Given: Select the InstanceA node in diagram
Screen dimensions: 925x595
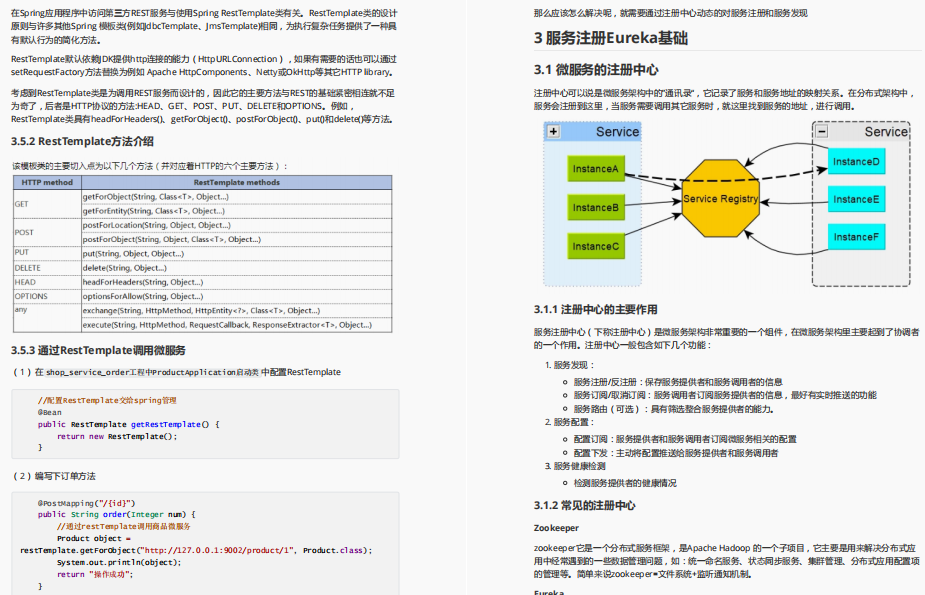Looking at the screenshot, I should (x=596, y=169).
